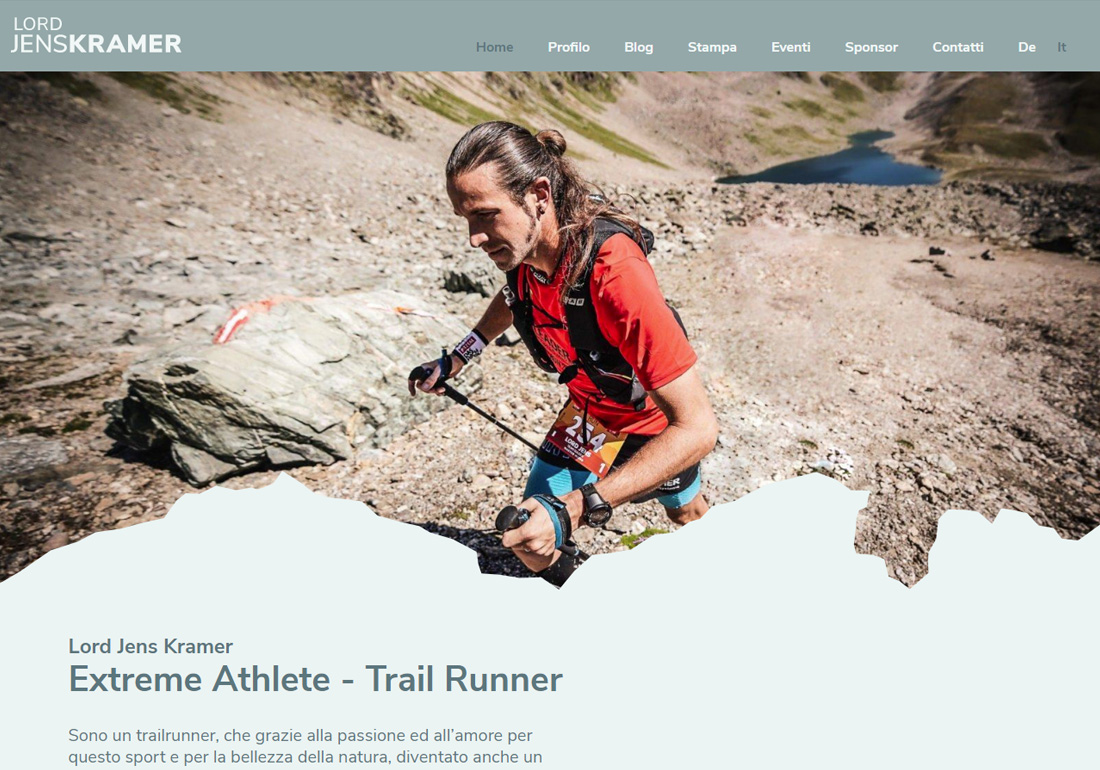Click the runner's black wristwatch
Screen dimensions: 1100x770
[595, 506]
